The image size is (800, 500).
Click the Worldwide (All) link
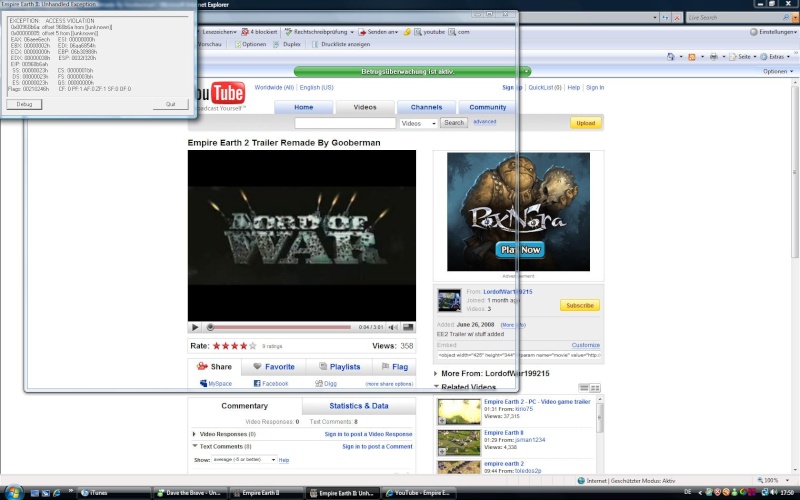coord(274,88)
